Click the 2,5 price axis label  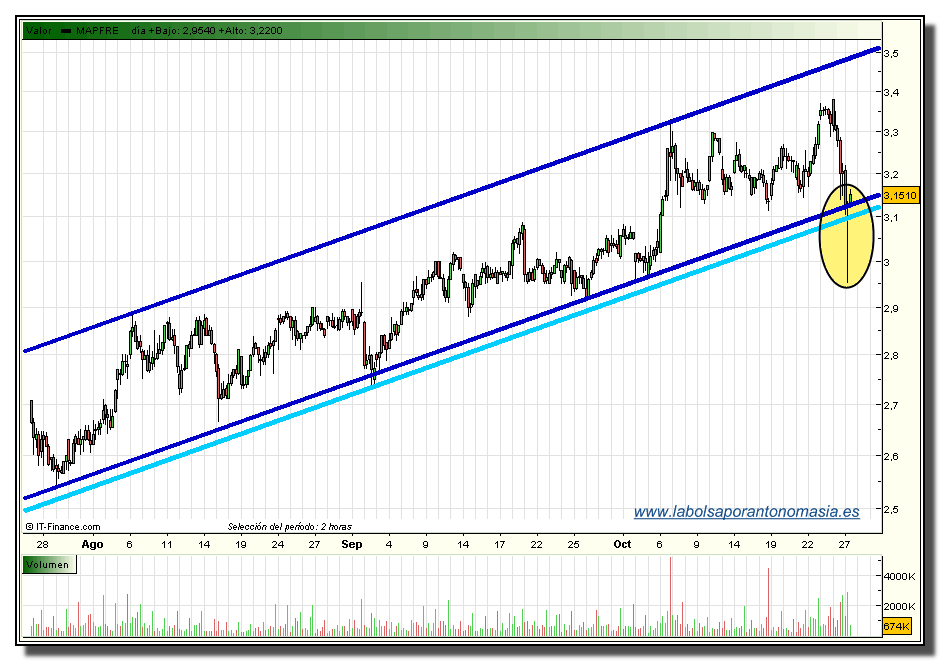891,509
